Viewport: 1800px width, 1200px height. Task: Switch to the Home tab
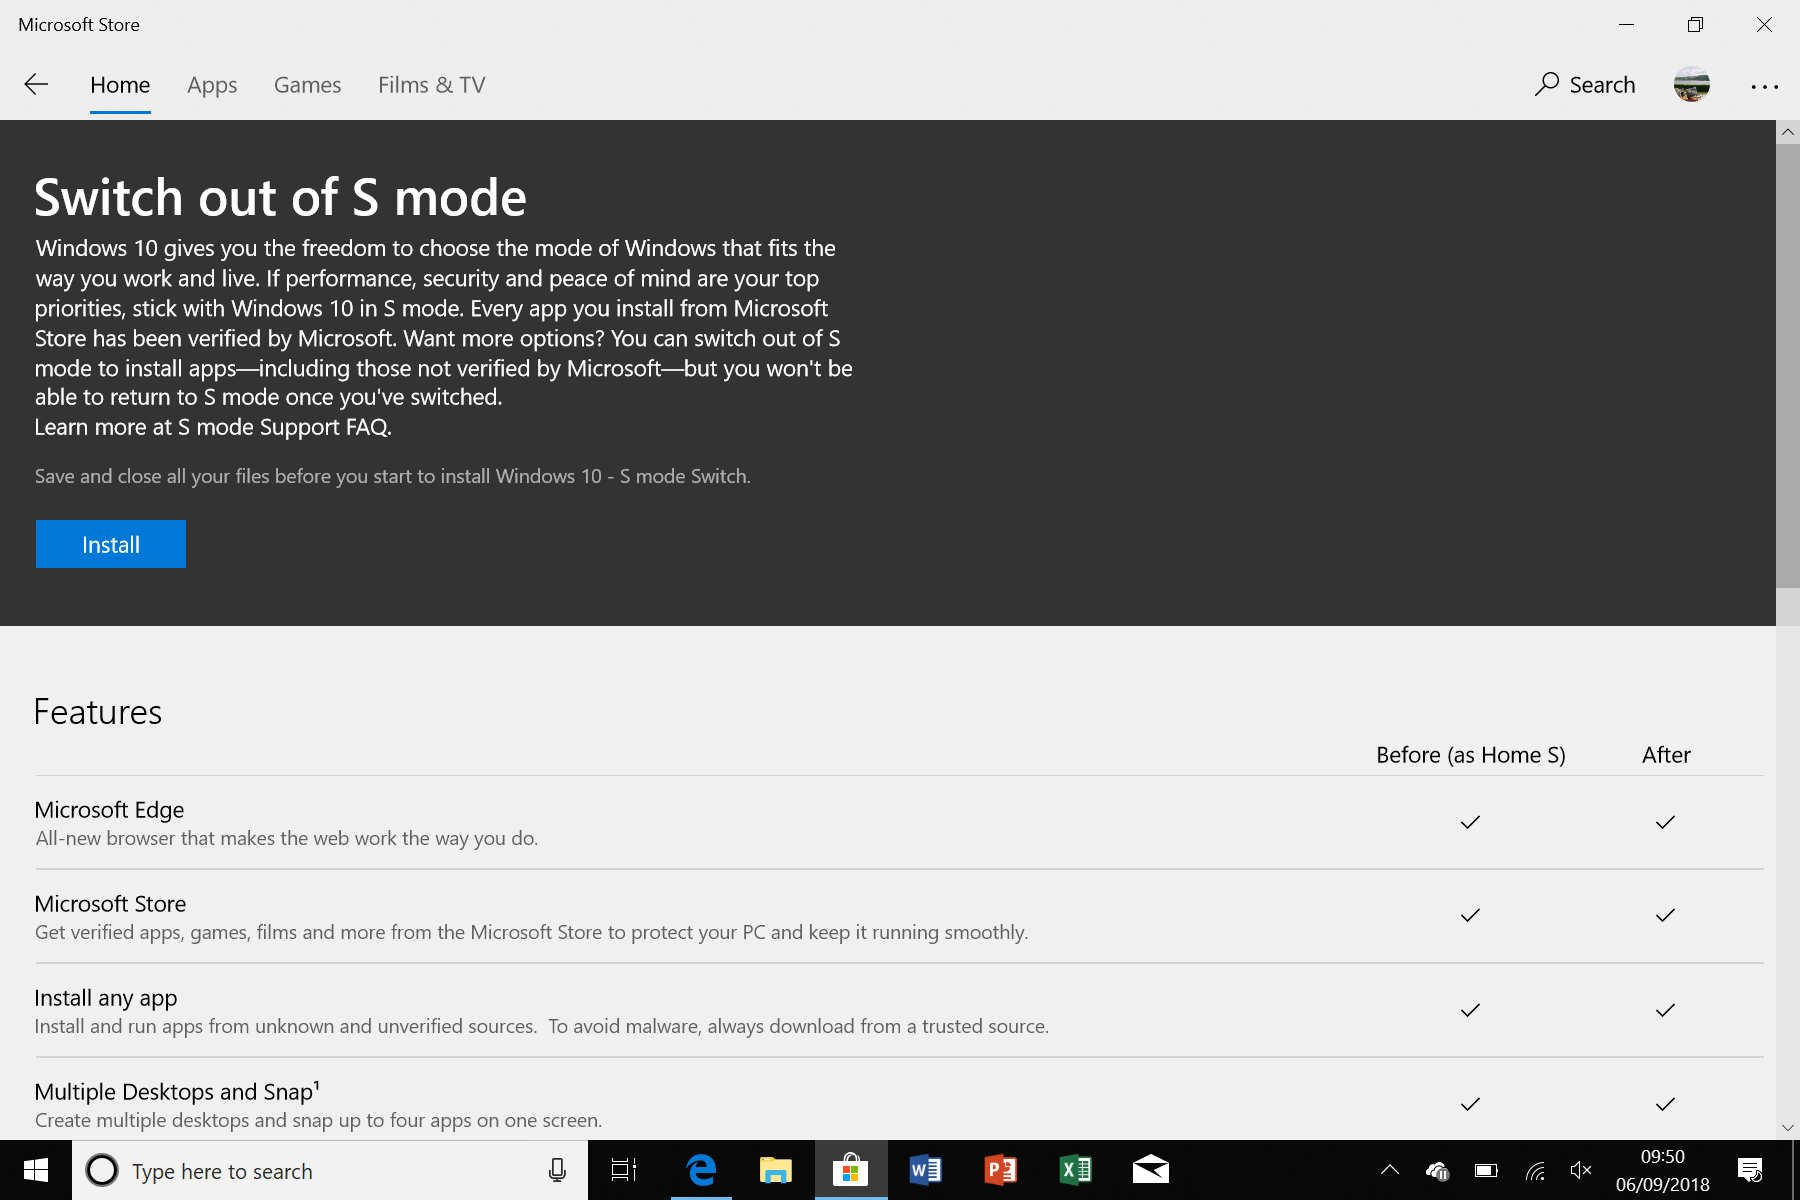(120, 85)
